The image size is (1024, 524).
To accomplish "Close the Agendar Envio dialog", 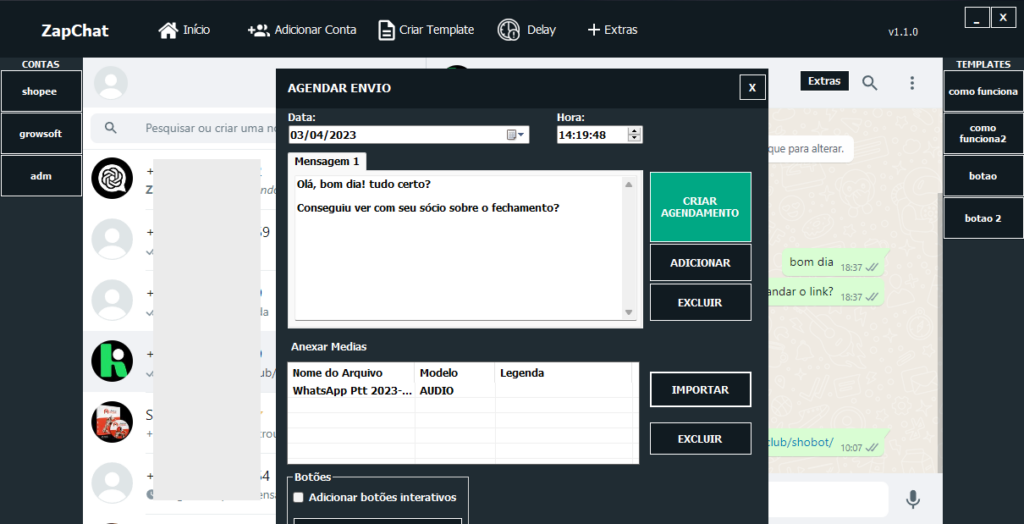I will (752, 88).
